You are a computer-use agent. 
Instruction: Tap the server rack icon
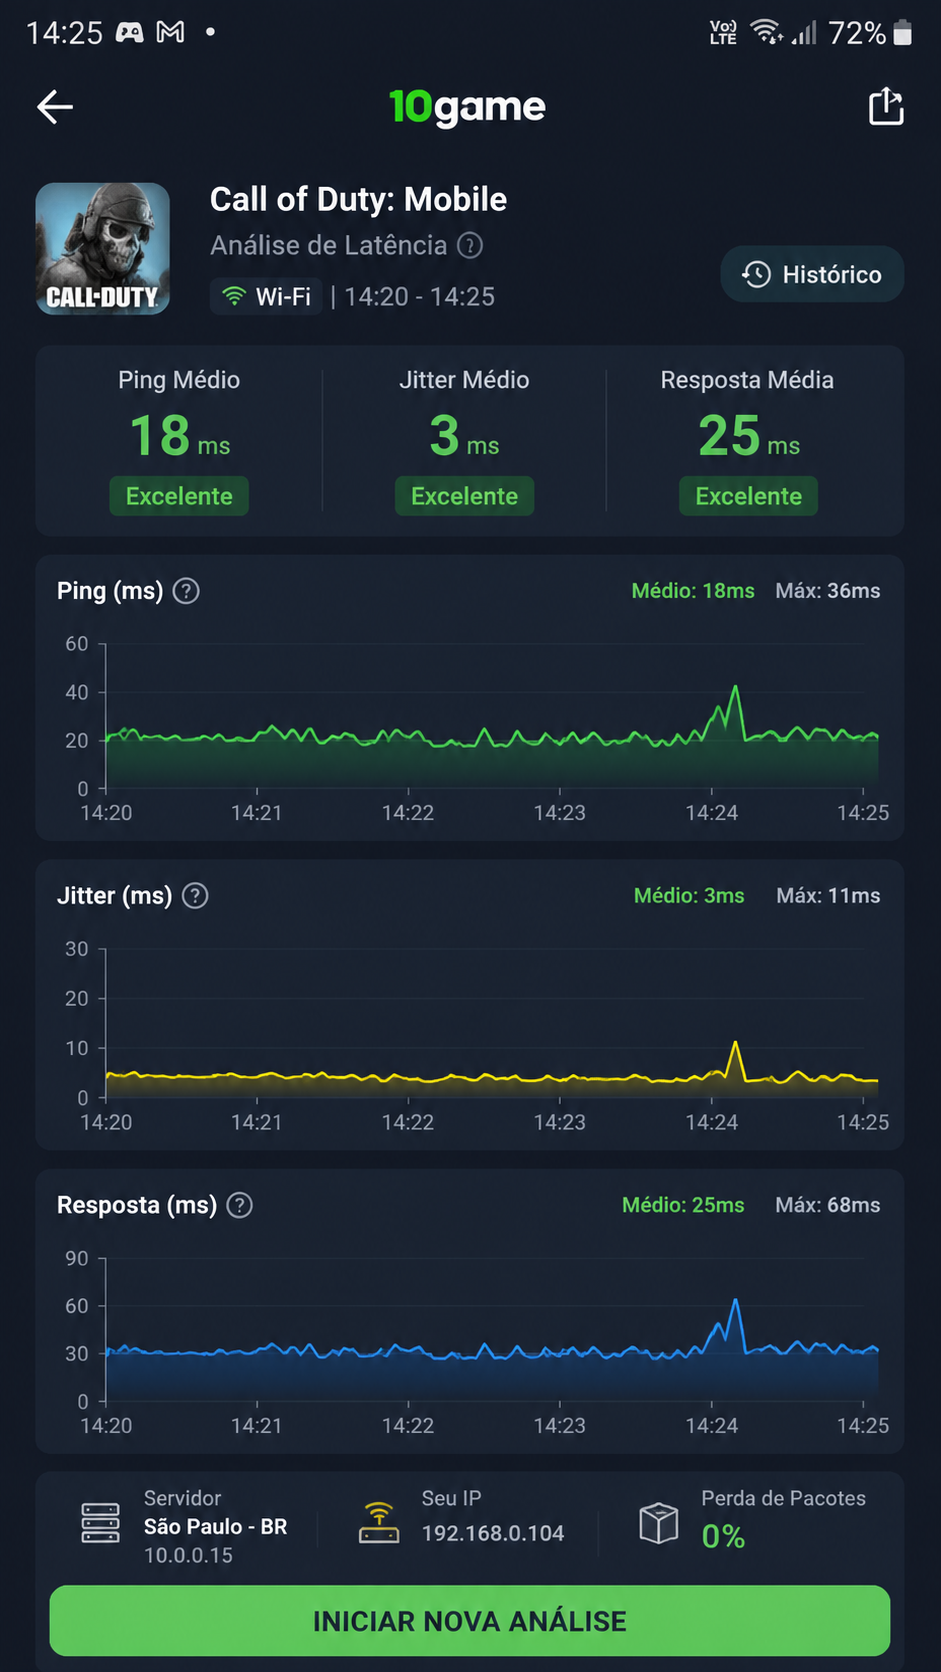pos(100,1523)
